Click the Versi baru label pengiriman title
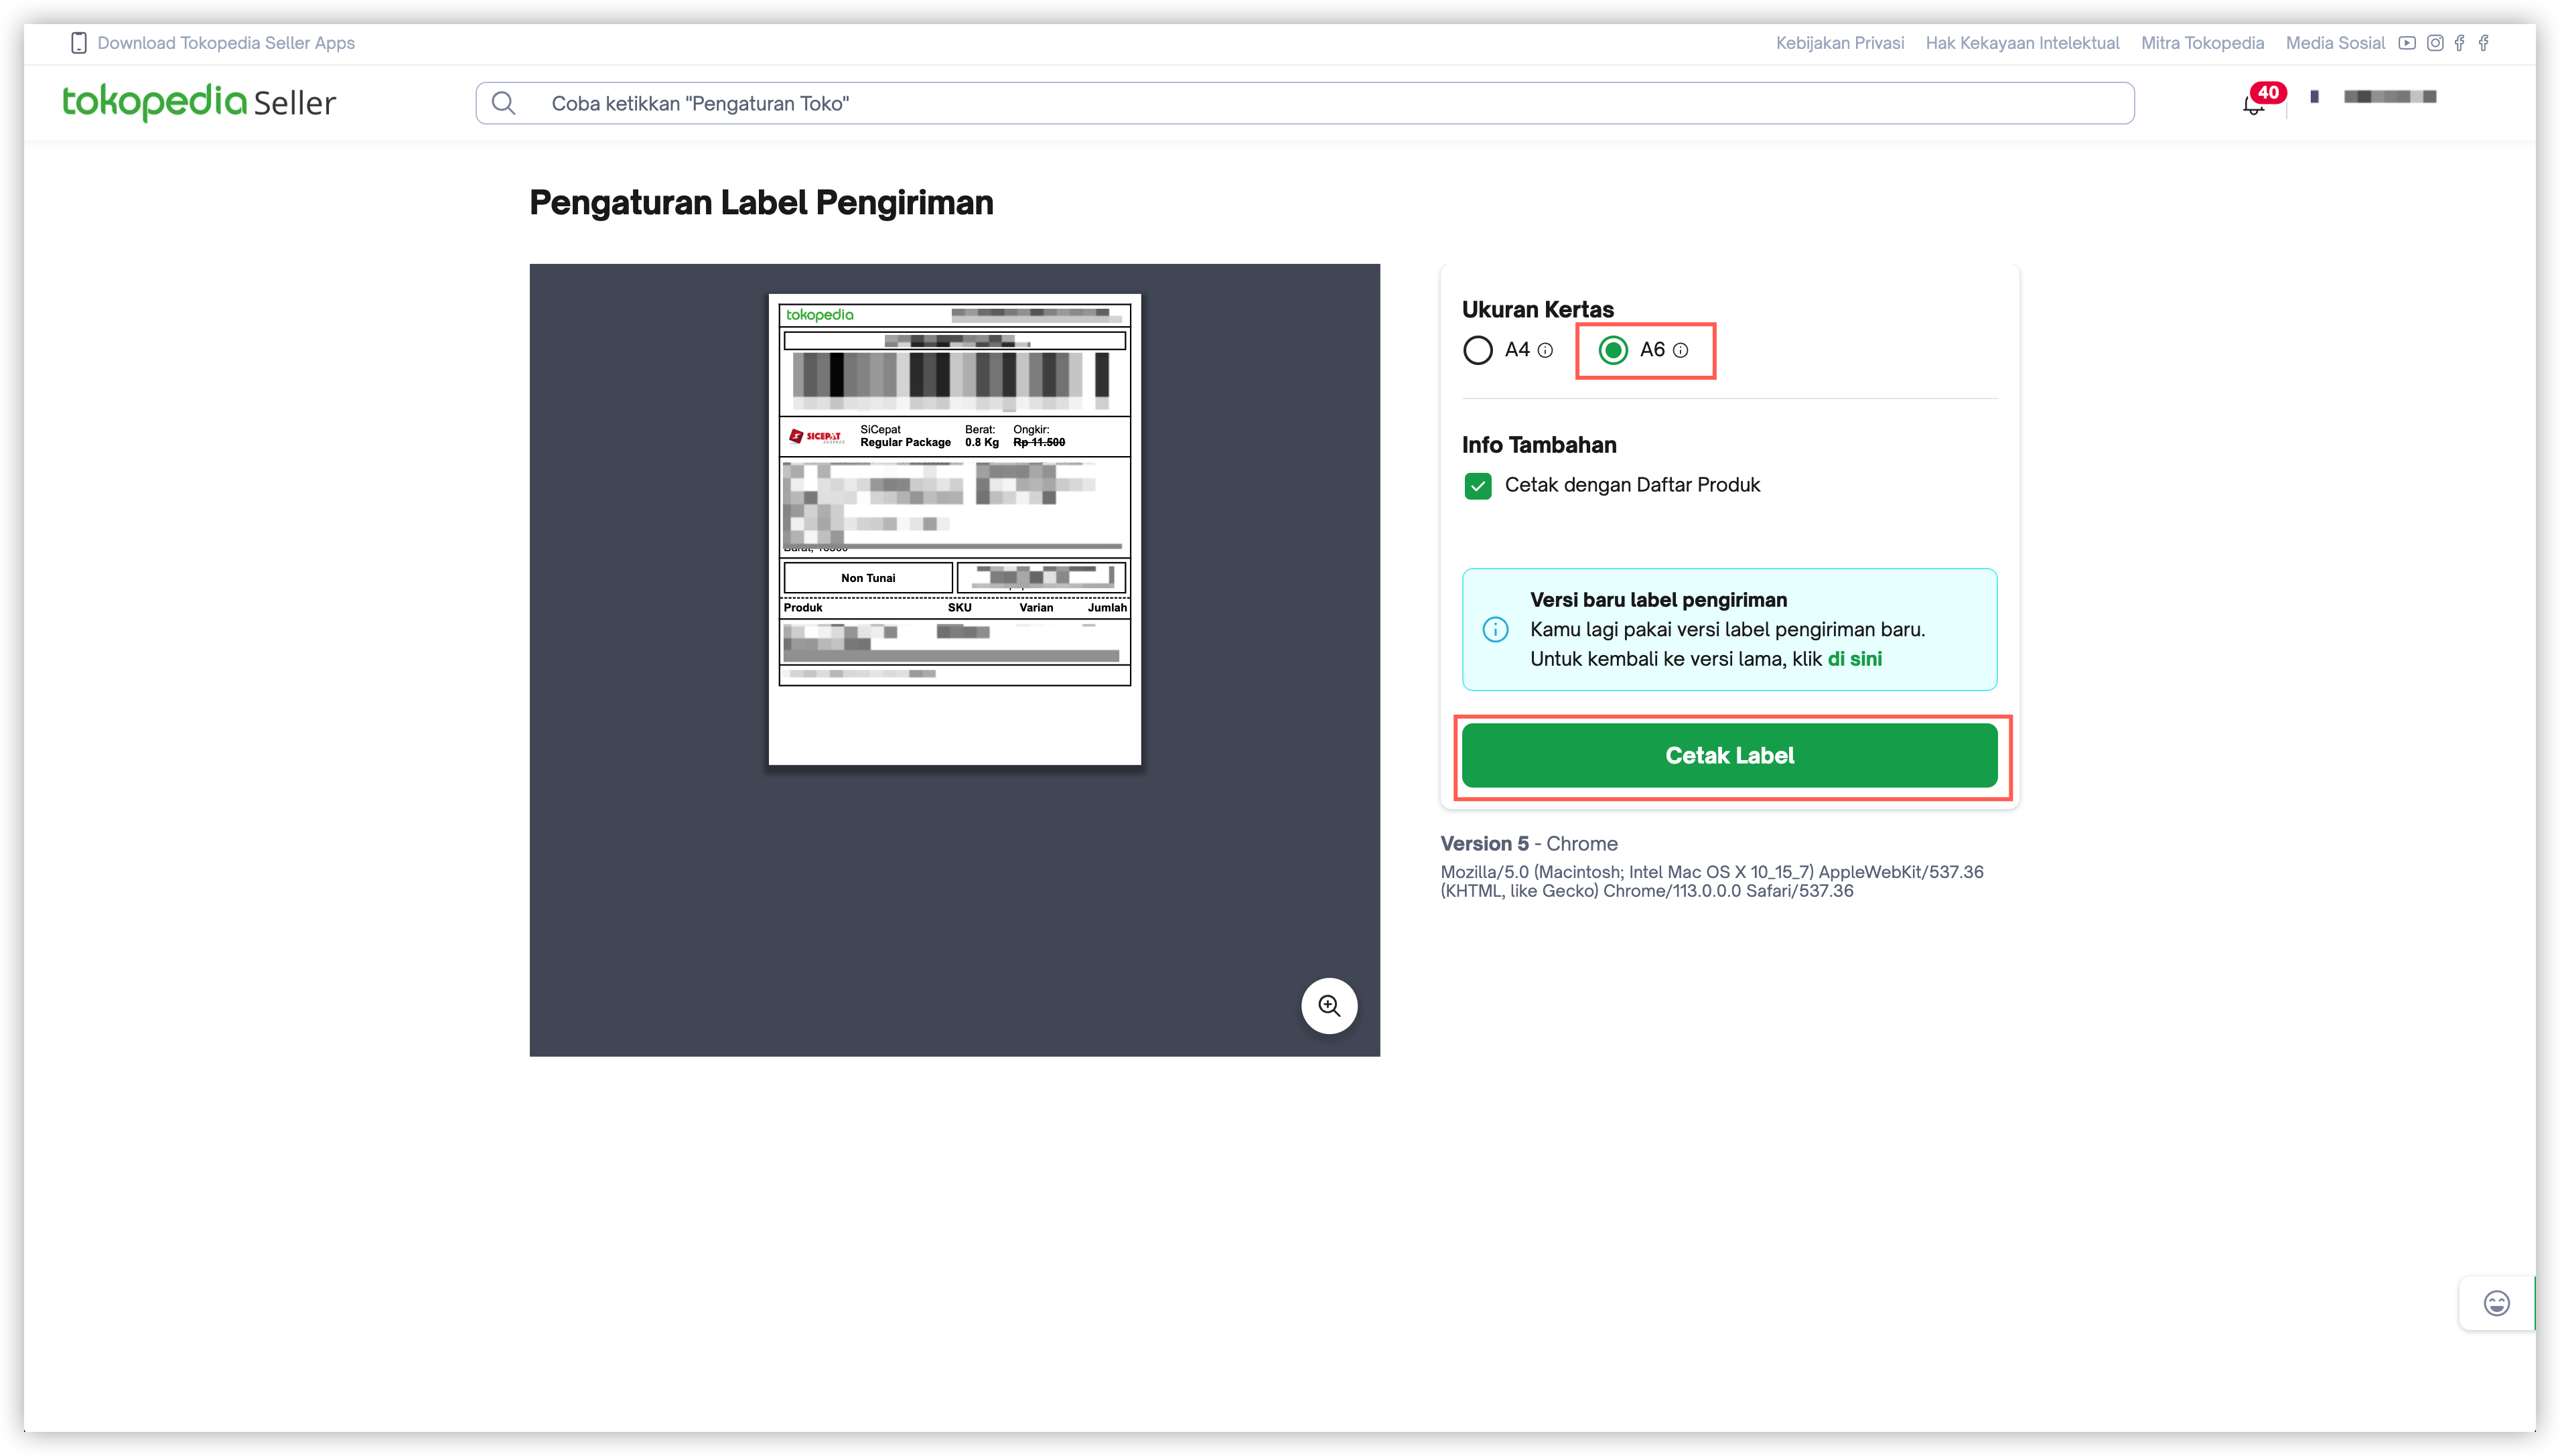Screen dimensions: 2560x1456 point(1658,600)
